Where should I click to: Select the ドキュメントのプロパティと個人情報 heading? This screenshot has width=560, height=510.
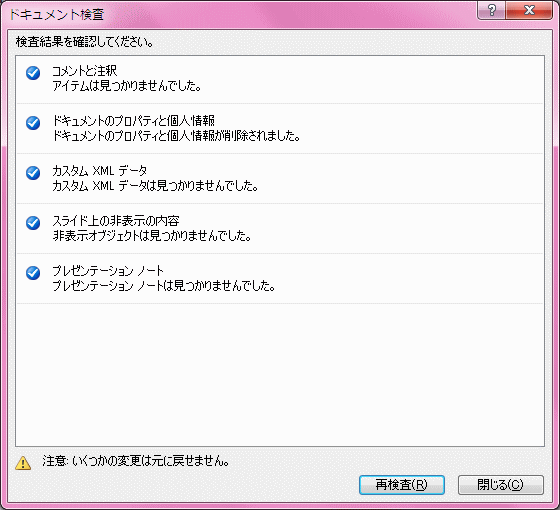coord(134,121)
